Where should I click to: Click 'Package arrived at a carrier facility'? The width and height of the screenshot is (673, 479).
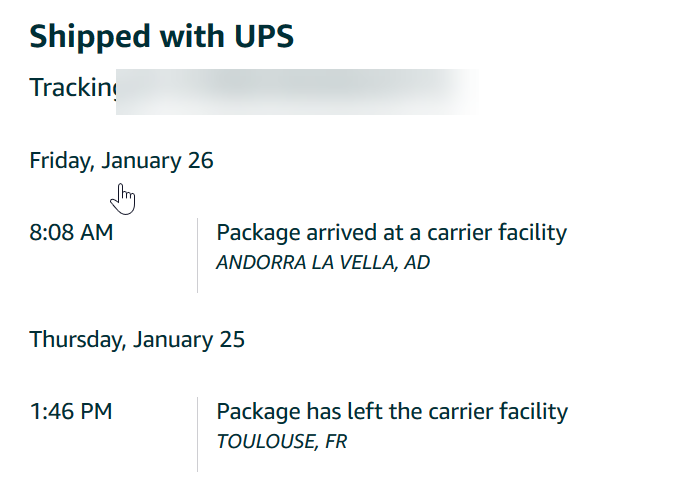pyautogui.click(x=391, y=233)
